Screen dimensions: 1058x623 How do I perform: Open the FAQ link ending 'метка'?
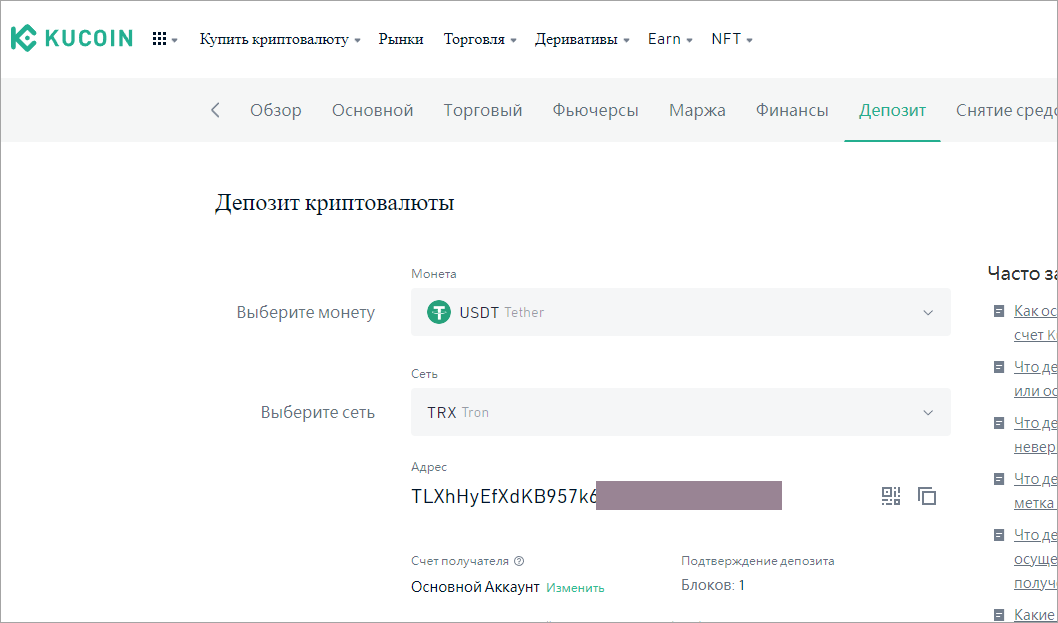coord(1035,491)
